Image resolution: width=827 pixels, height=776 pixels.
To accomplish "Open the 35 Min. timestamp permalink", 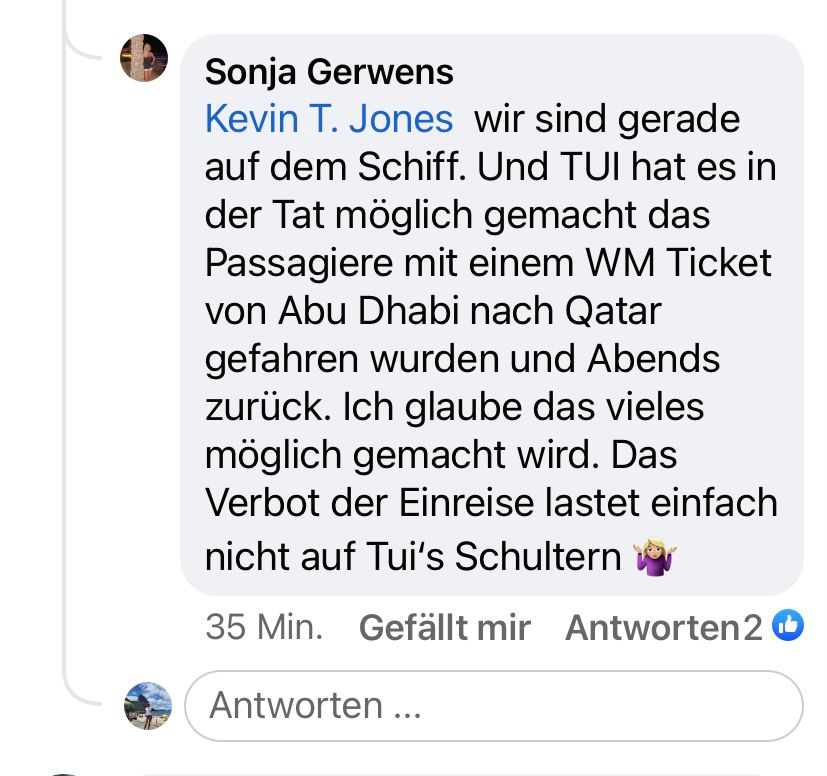I will (x=264, y=628).
